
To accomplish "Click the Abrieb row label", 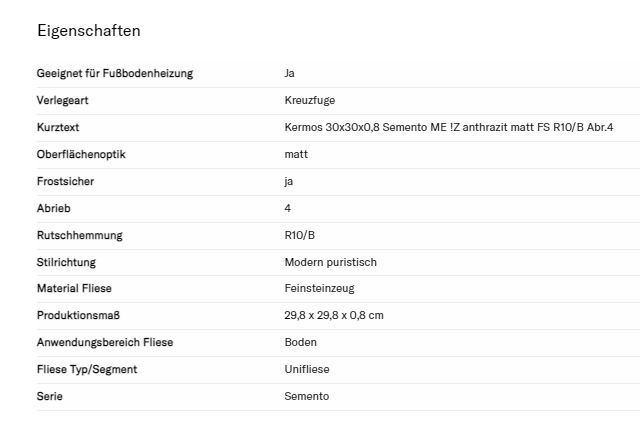I will pyautogui.click(x=54, y=208).
